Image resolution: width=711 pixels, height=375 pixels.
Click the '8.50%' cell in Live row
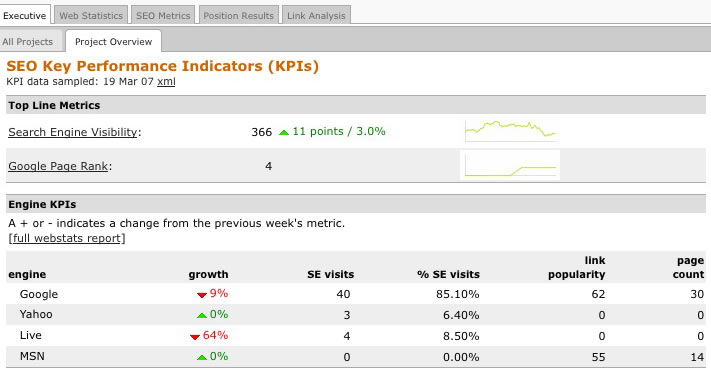461,336
